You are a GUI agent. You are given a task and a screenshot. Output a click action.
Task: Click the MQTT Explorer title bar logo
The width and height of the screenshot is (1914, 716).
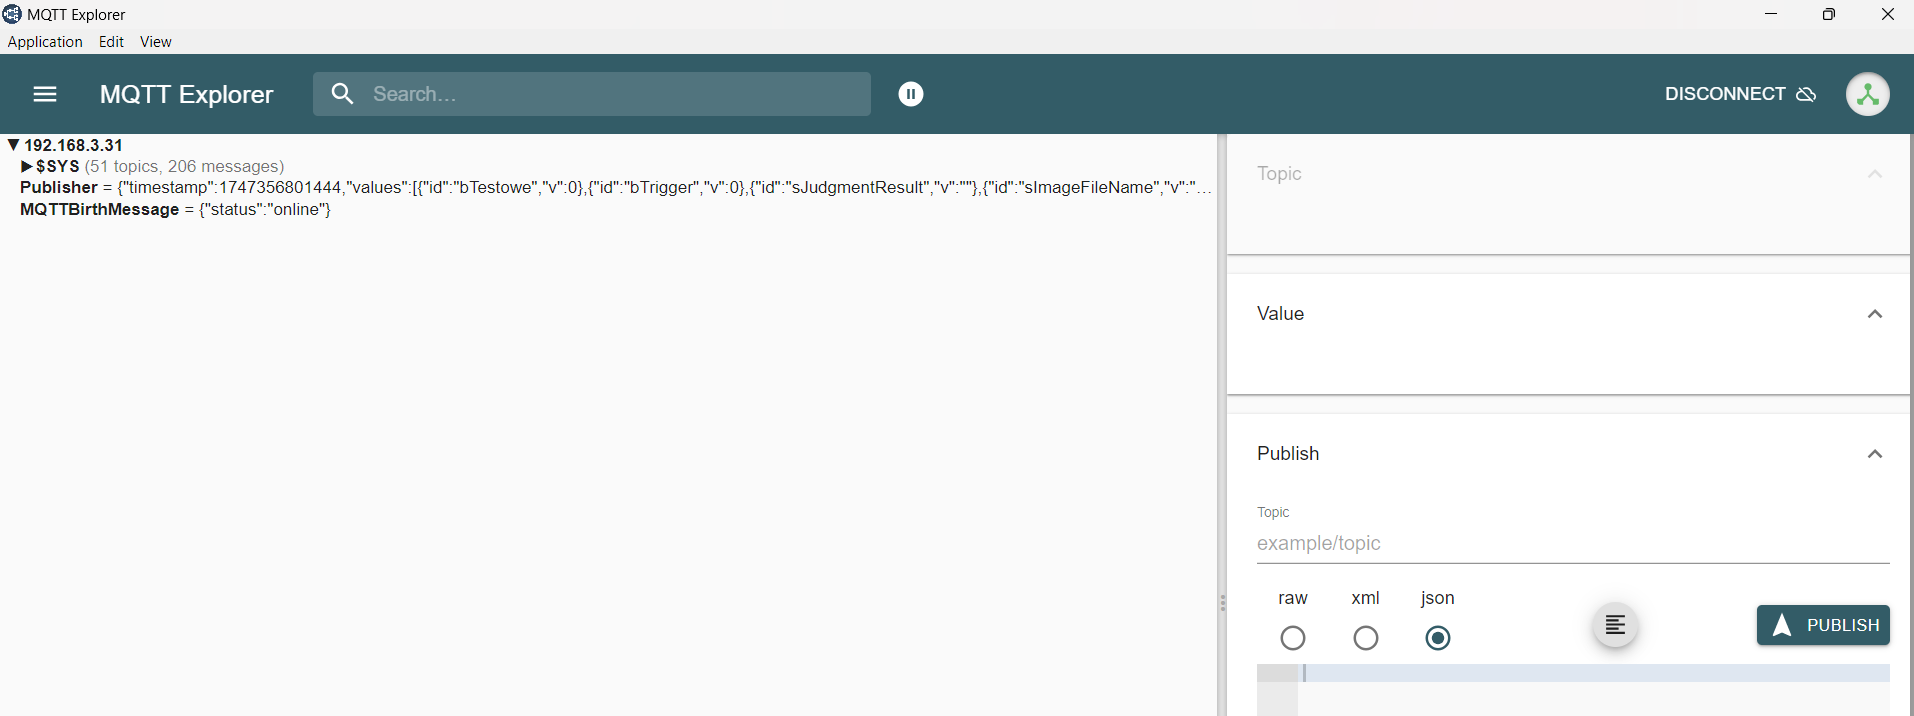pos(12,14)
